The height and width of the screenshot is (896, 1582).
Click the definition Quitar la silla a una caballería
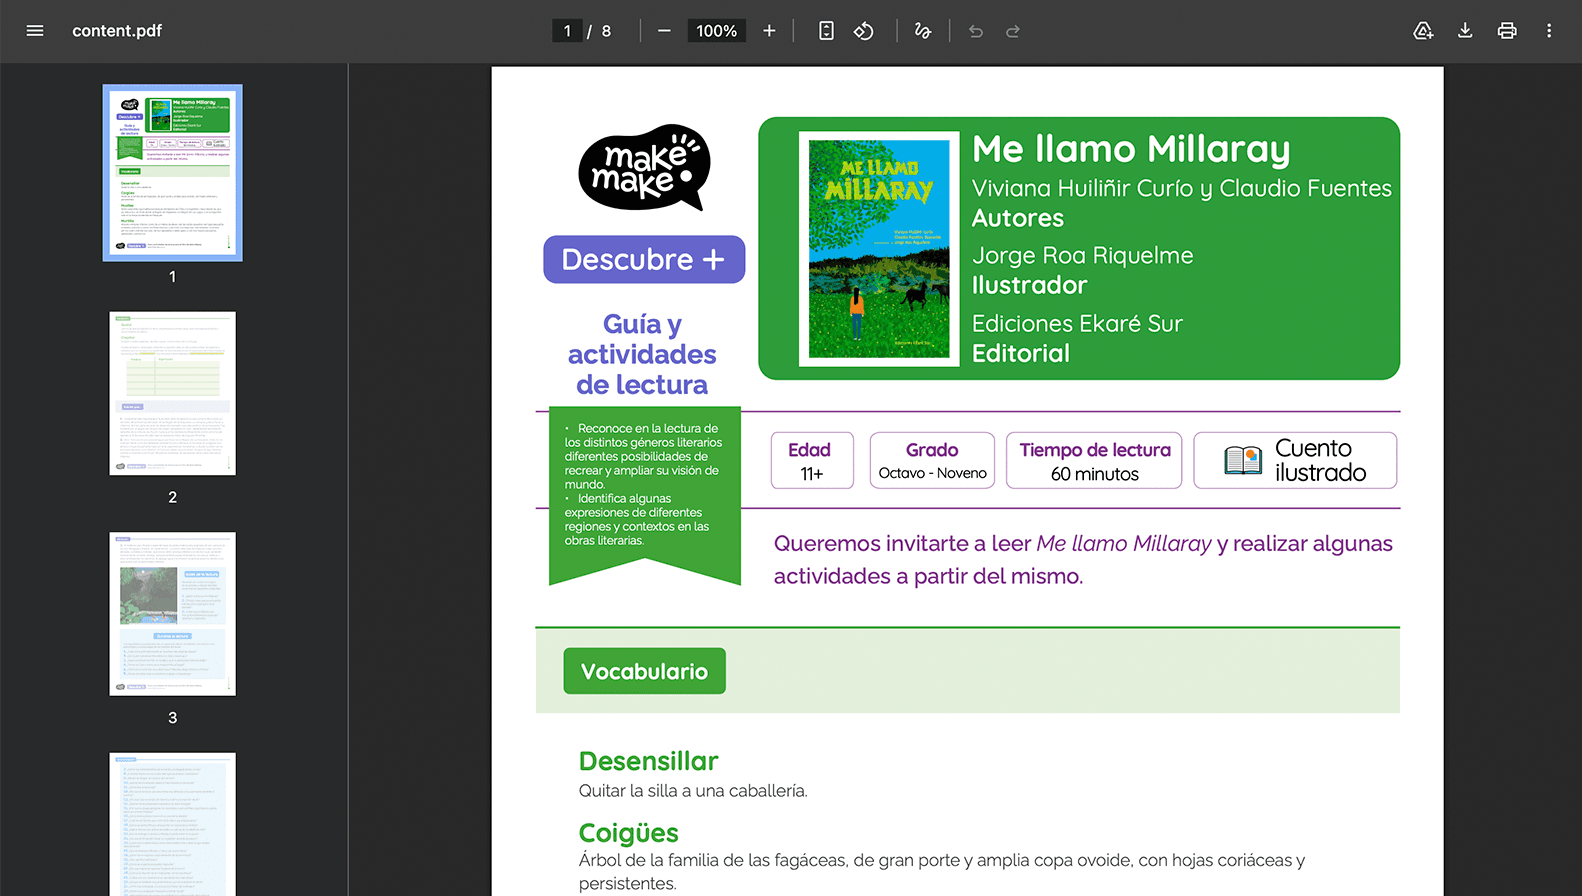pos(693,791)
